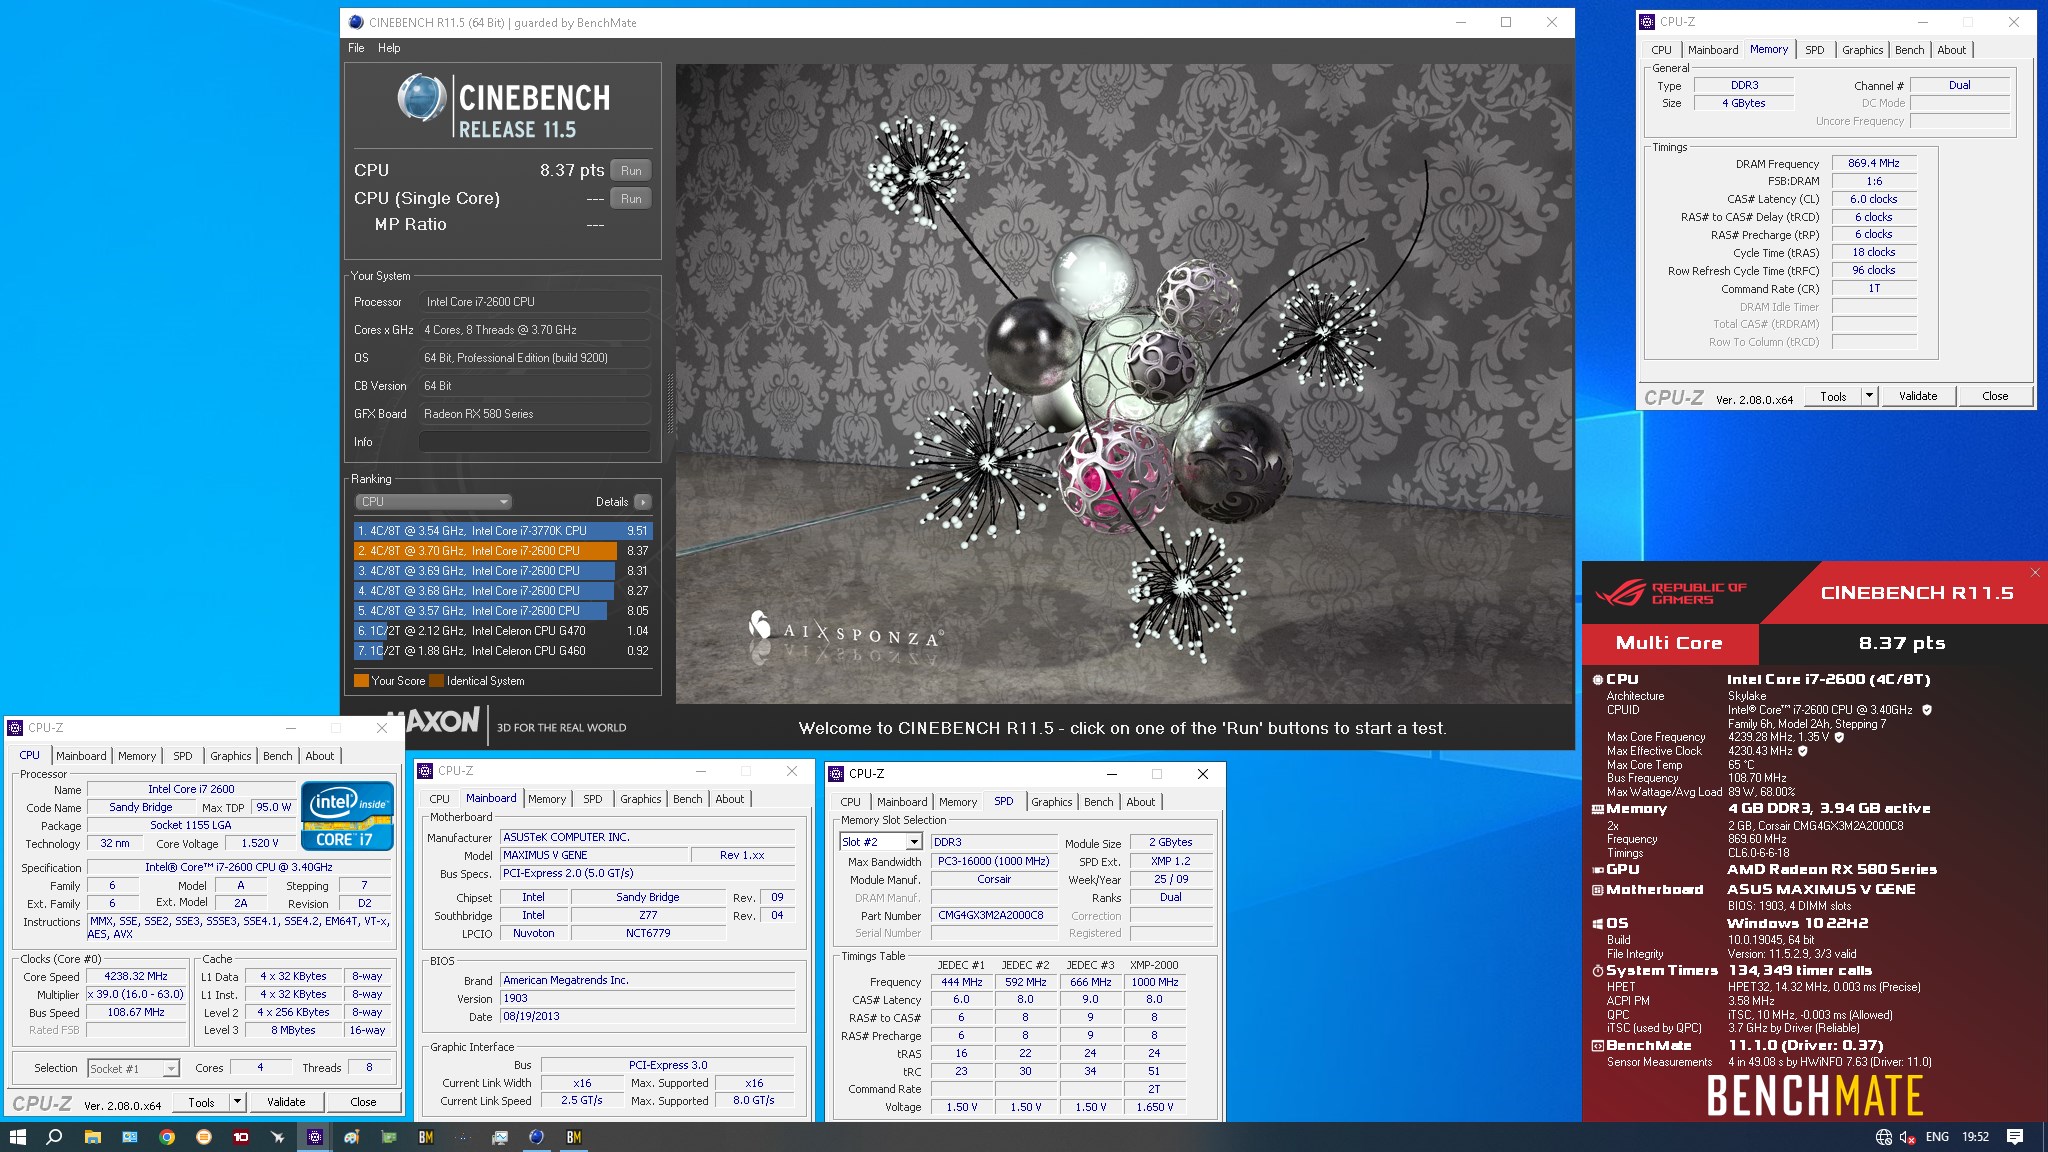Image resolution: width=2048 pixels, height=1152 pixels.
Task: Click the 'Identical System' legend swatch
Action: tap(436, 681)
